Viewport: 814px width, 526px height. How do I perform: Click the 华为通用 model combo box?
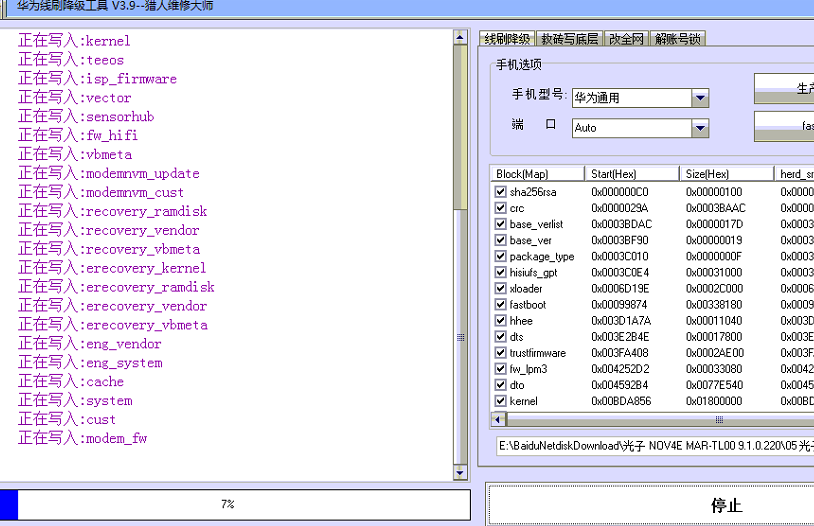pos(640,98)
